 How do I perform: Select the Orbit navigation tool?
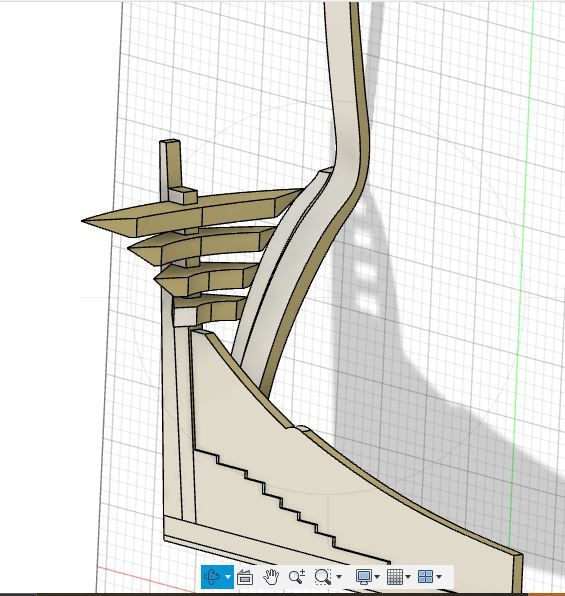coord(212,577)
